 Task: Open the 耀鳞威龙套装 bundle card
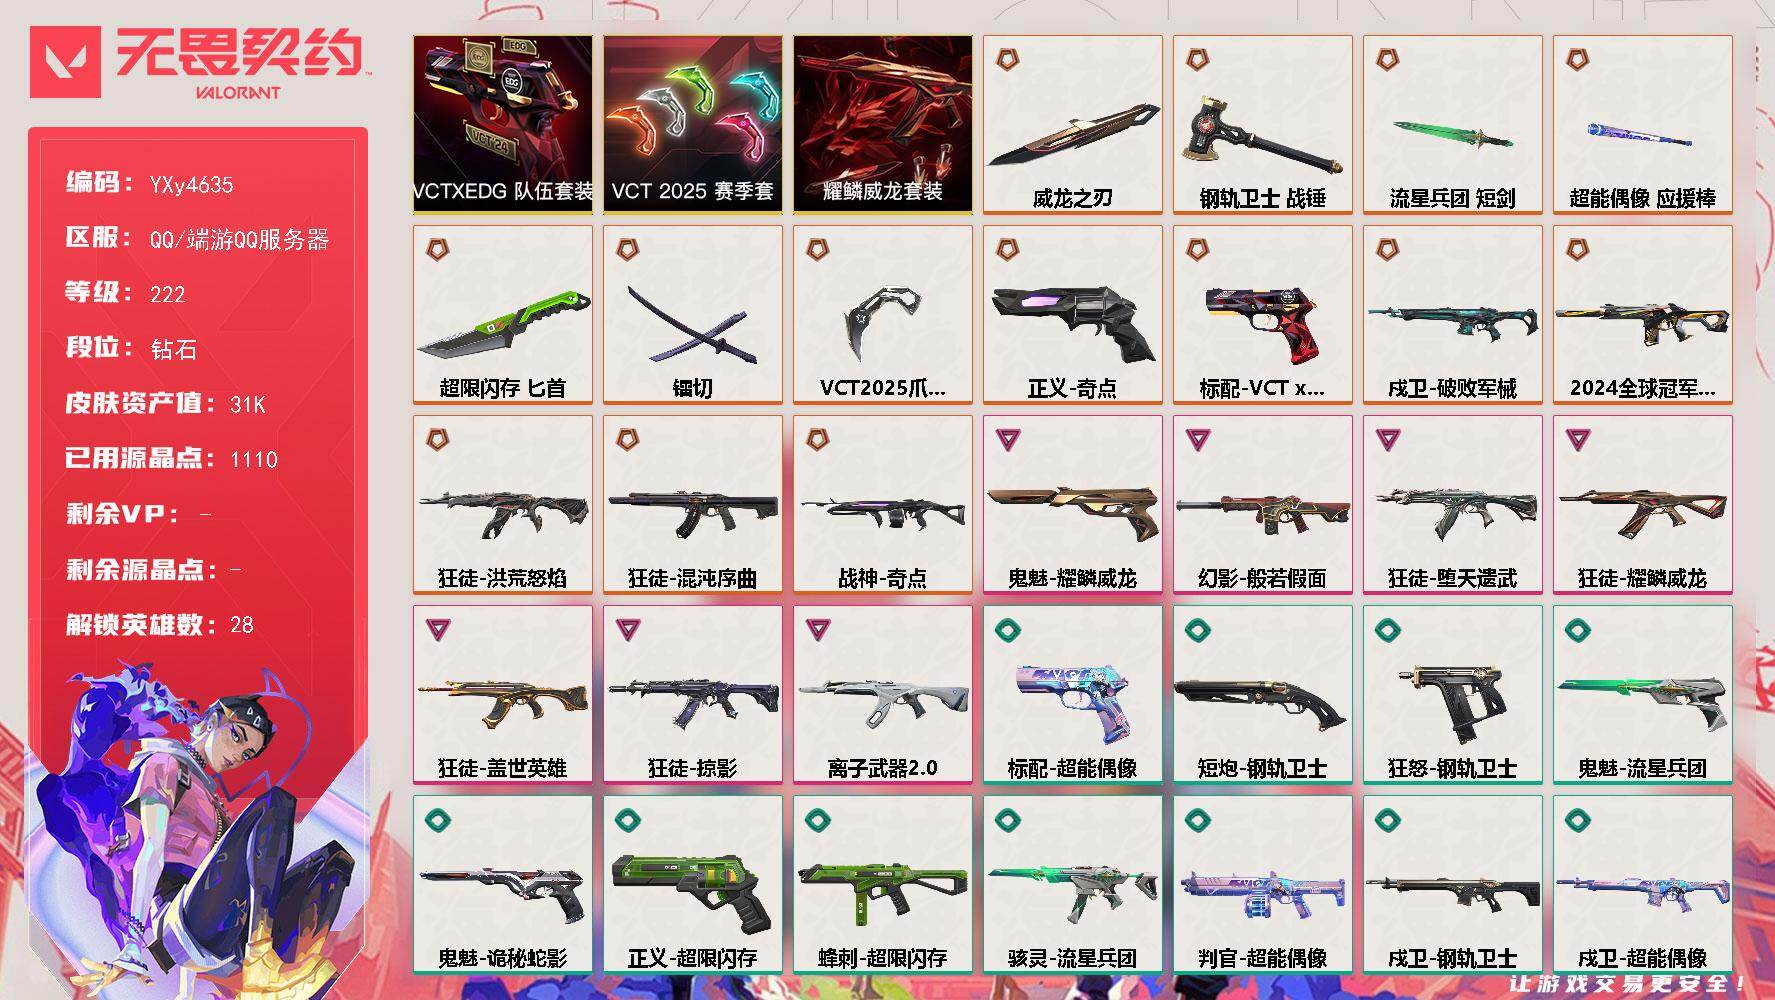882,125
